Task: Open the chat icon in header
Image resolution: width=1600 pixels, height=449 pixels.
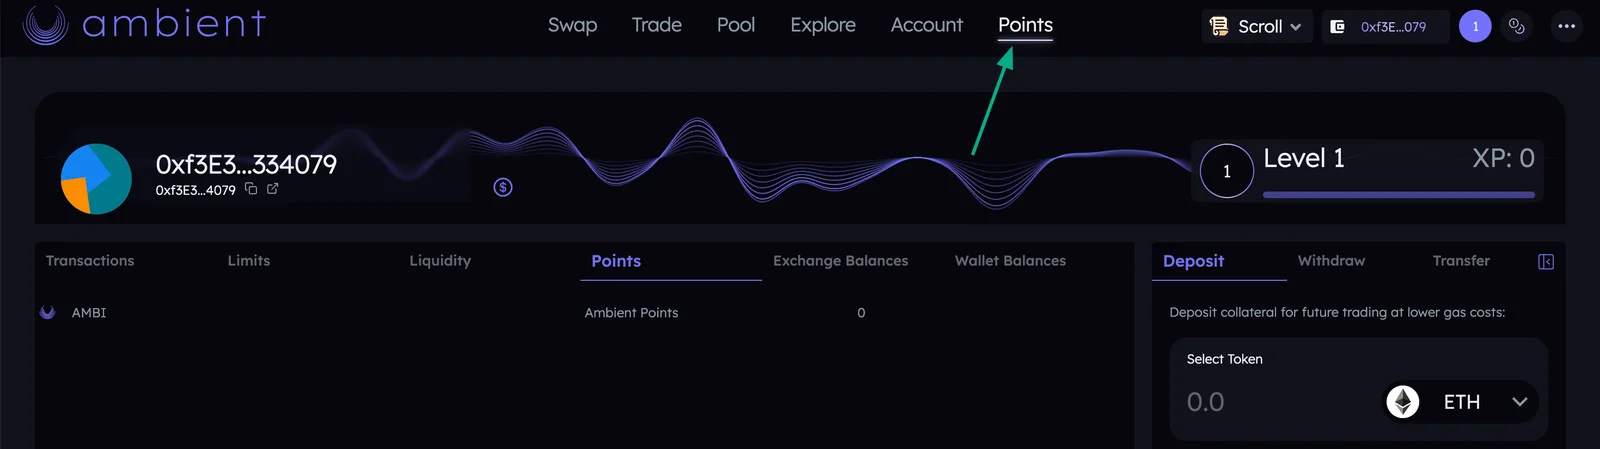Action: click(x=1517, y=26)
